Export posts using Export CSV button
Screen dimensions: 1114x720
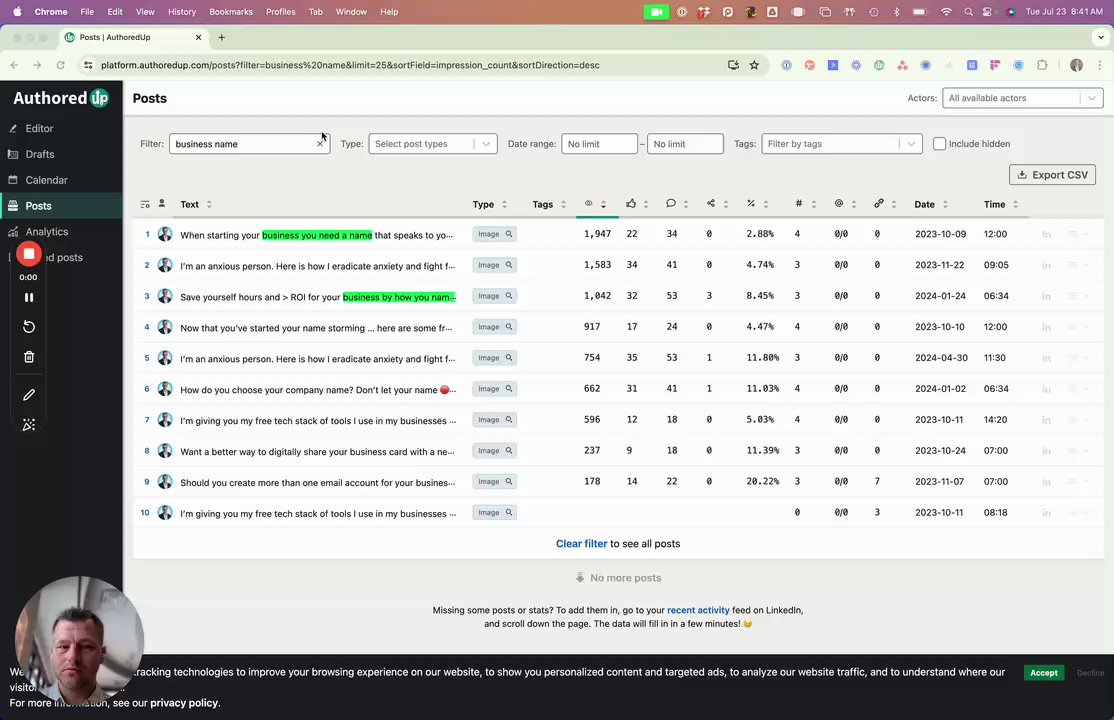click(x=1052, y=175)
